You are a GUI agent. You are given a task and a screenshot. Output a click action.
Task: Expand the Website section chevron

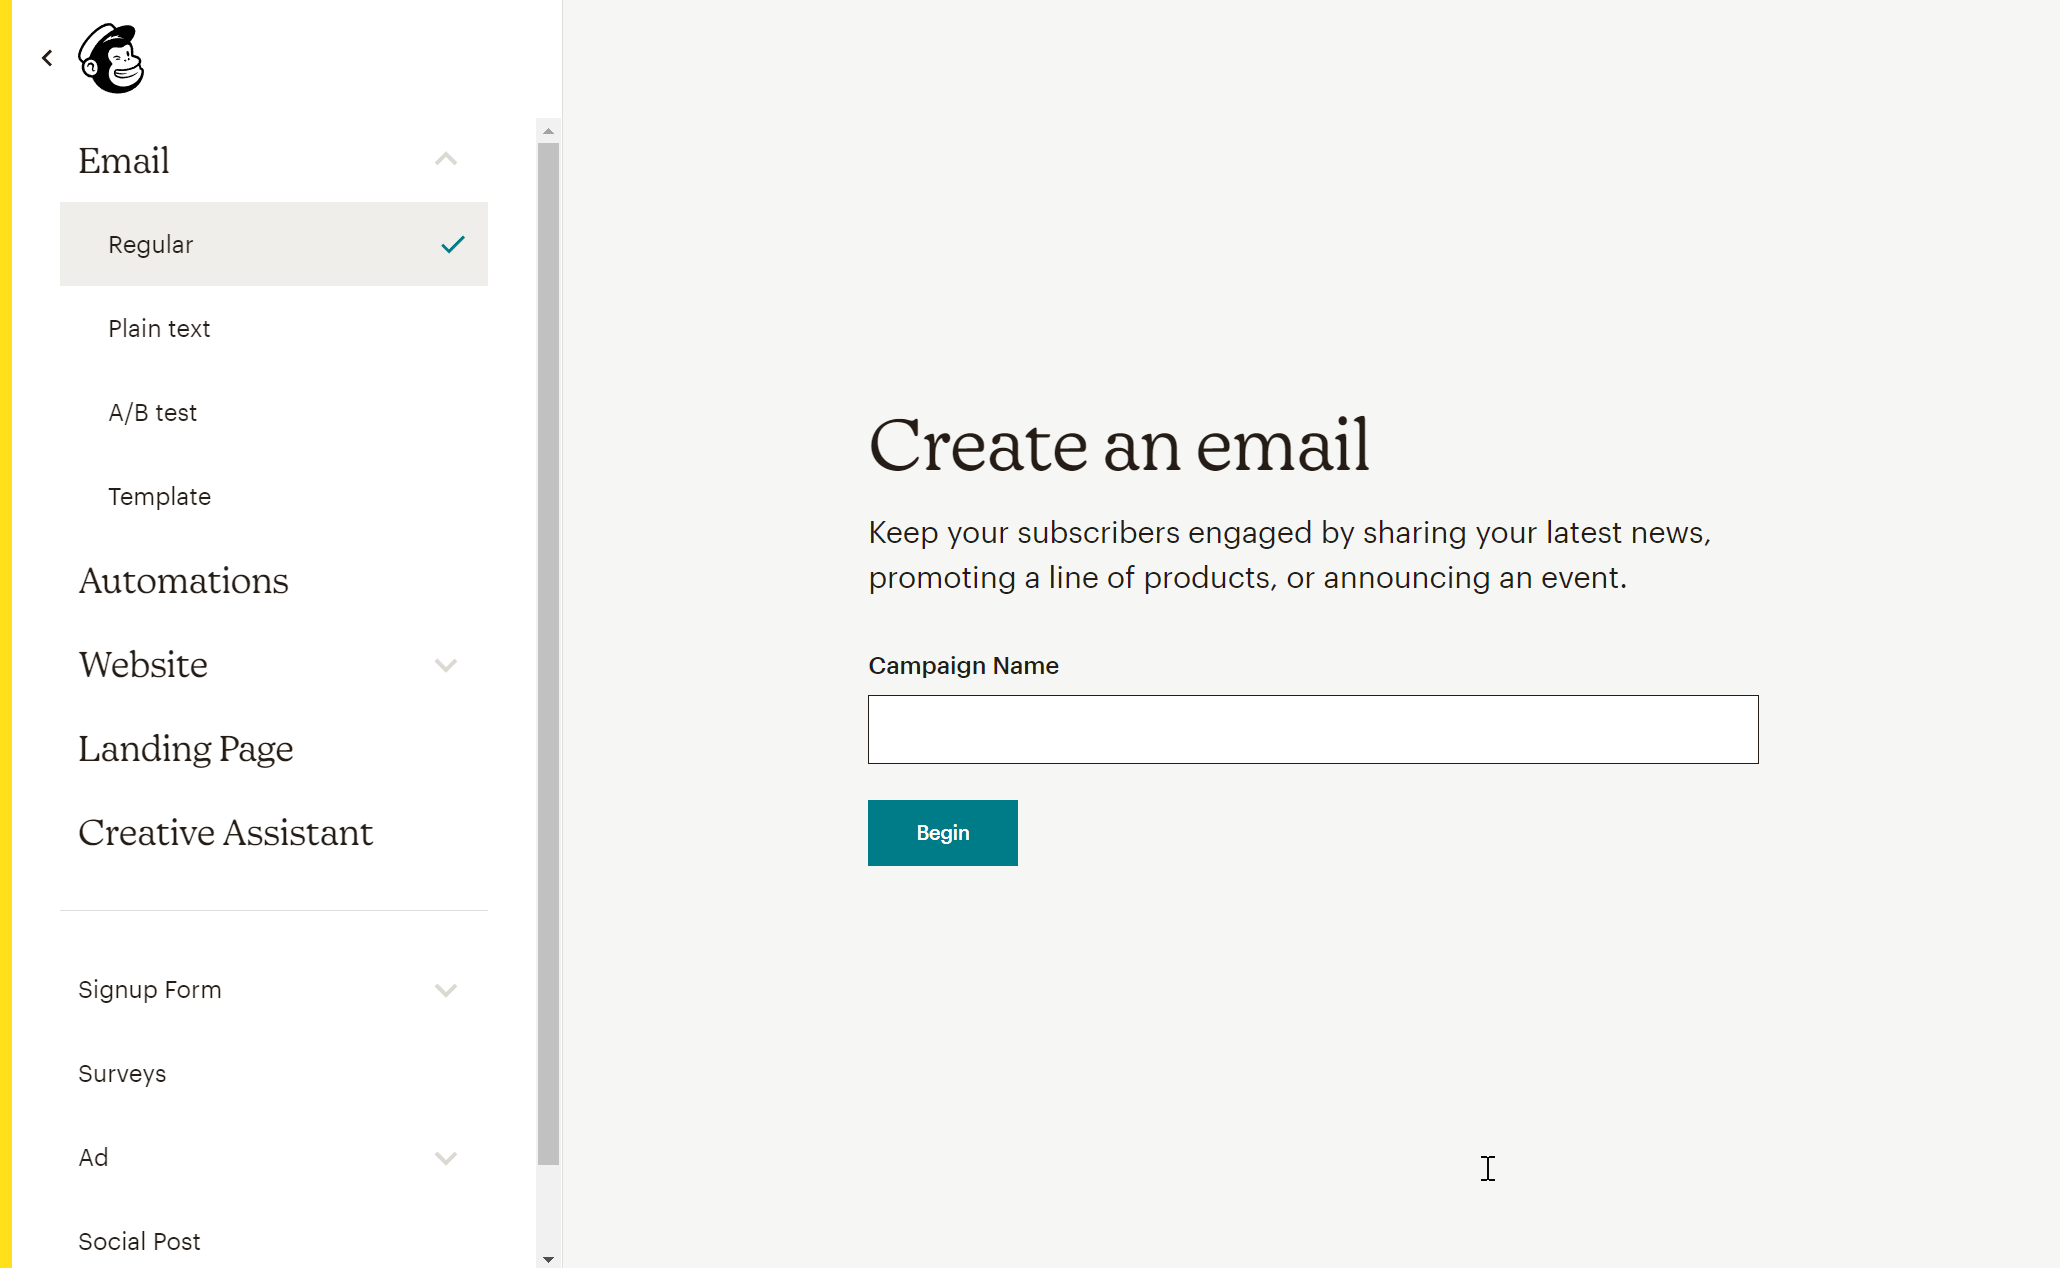pyautogui.click(x=446, y=665)
